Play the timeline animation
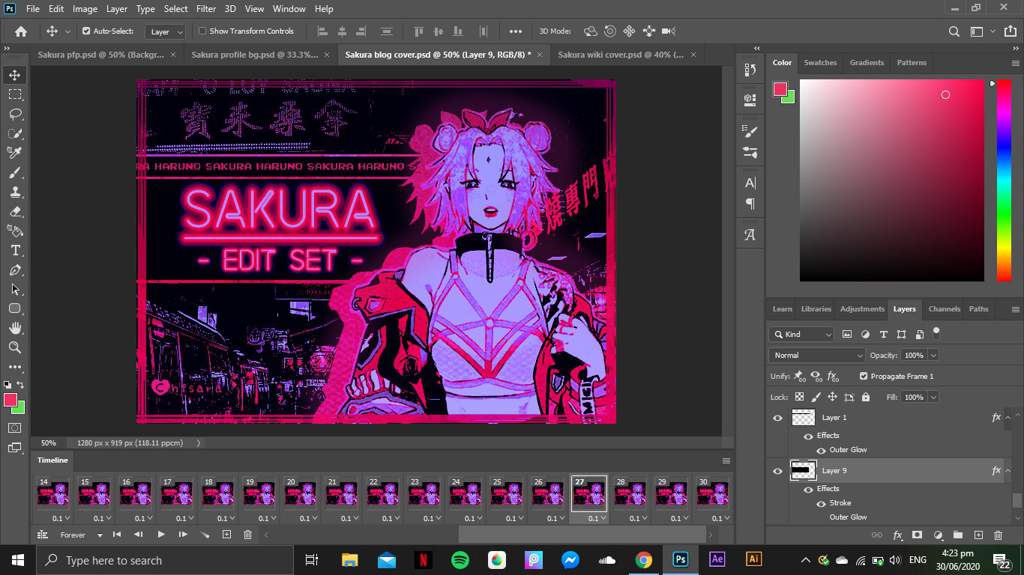Image resolution: width=1024 pixels, height=575 pixels. (161, 535)
